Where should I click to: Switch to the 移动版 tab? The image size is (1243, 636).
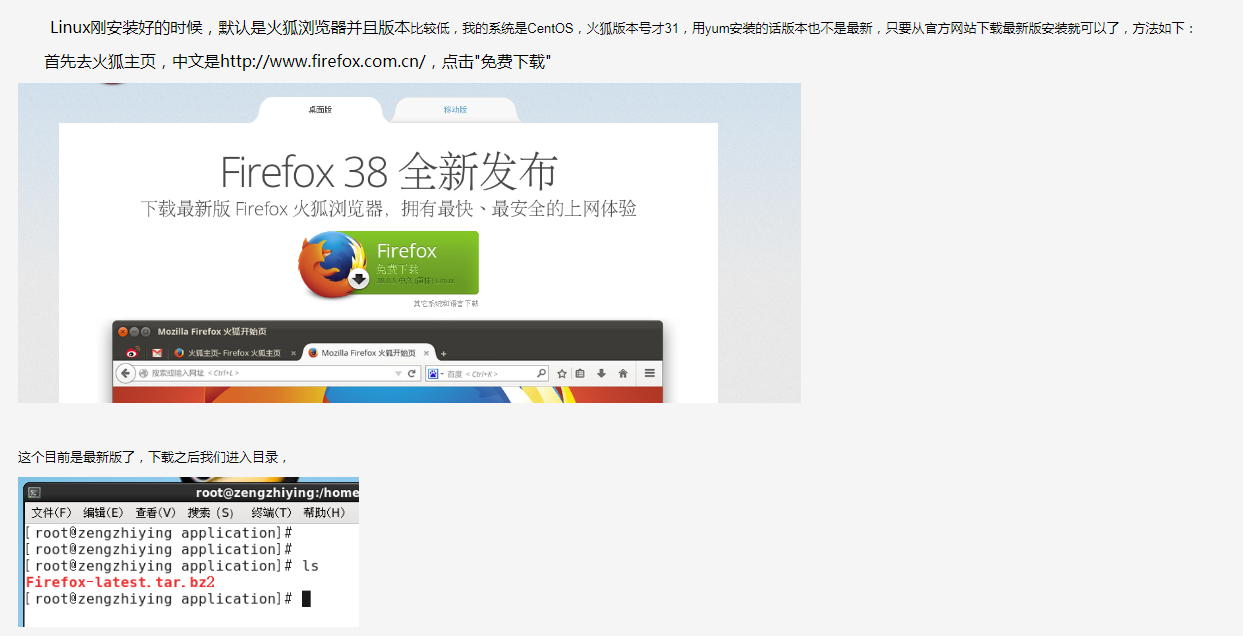tap(455, 110)
